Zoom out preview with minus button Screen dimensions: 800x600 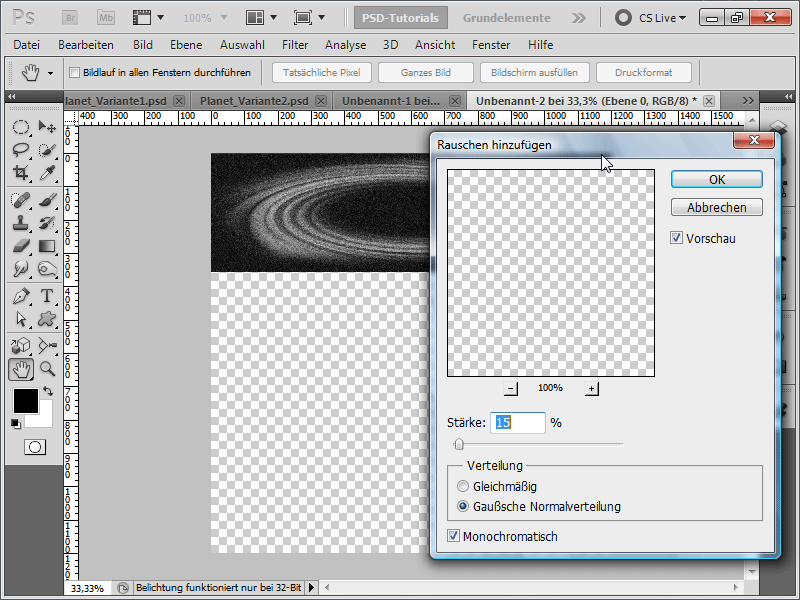[x=510, y=389]
